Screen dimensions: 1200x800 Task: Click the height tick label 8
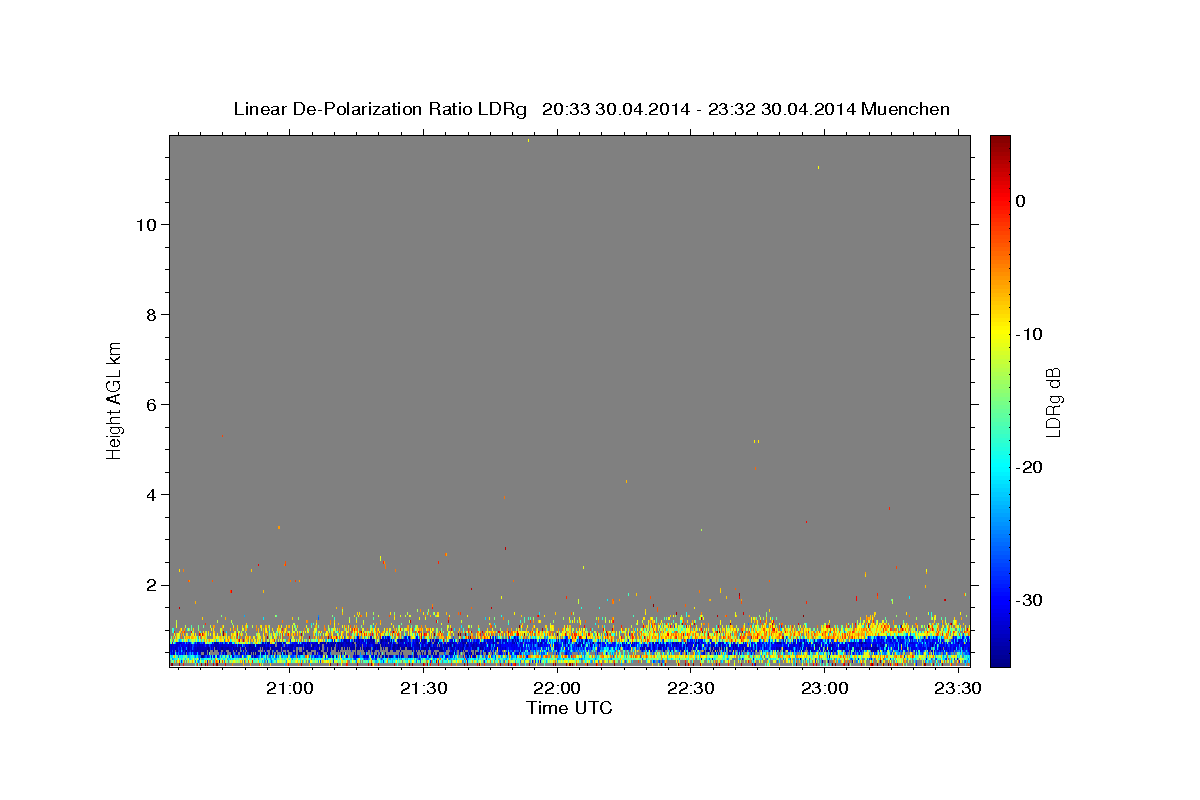tap(150, 315)
